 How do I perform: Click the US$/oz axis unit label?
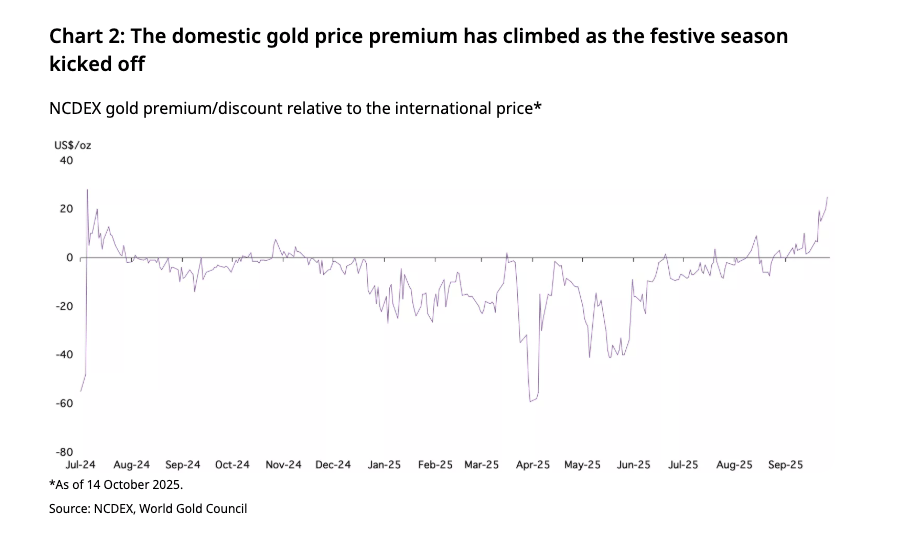coord(73,145)
